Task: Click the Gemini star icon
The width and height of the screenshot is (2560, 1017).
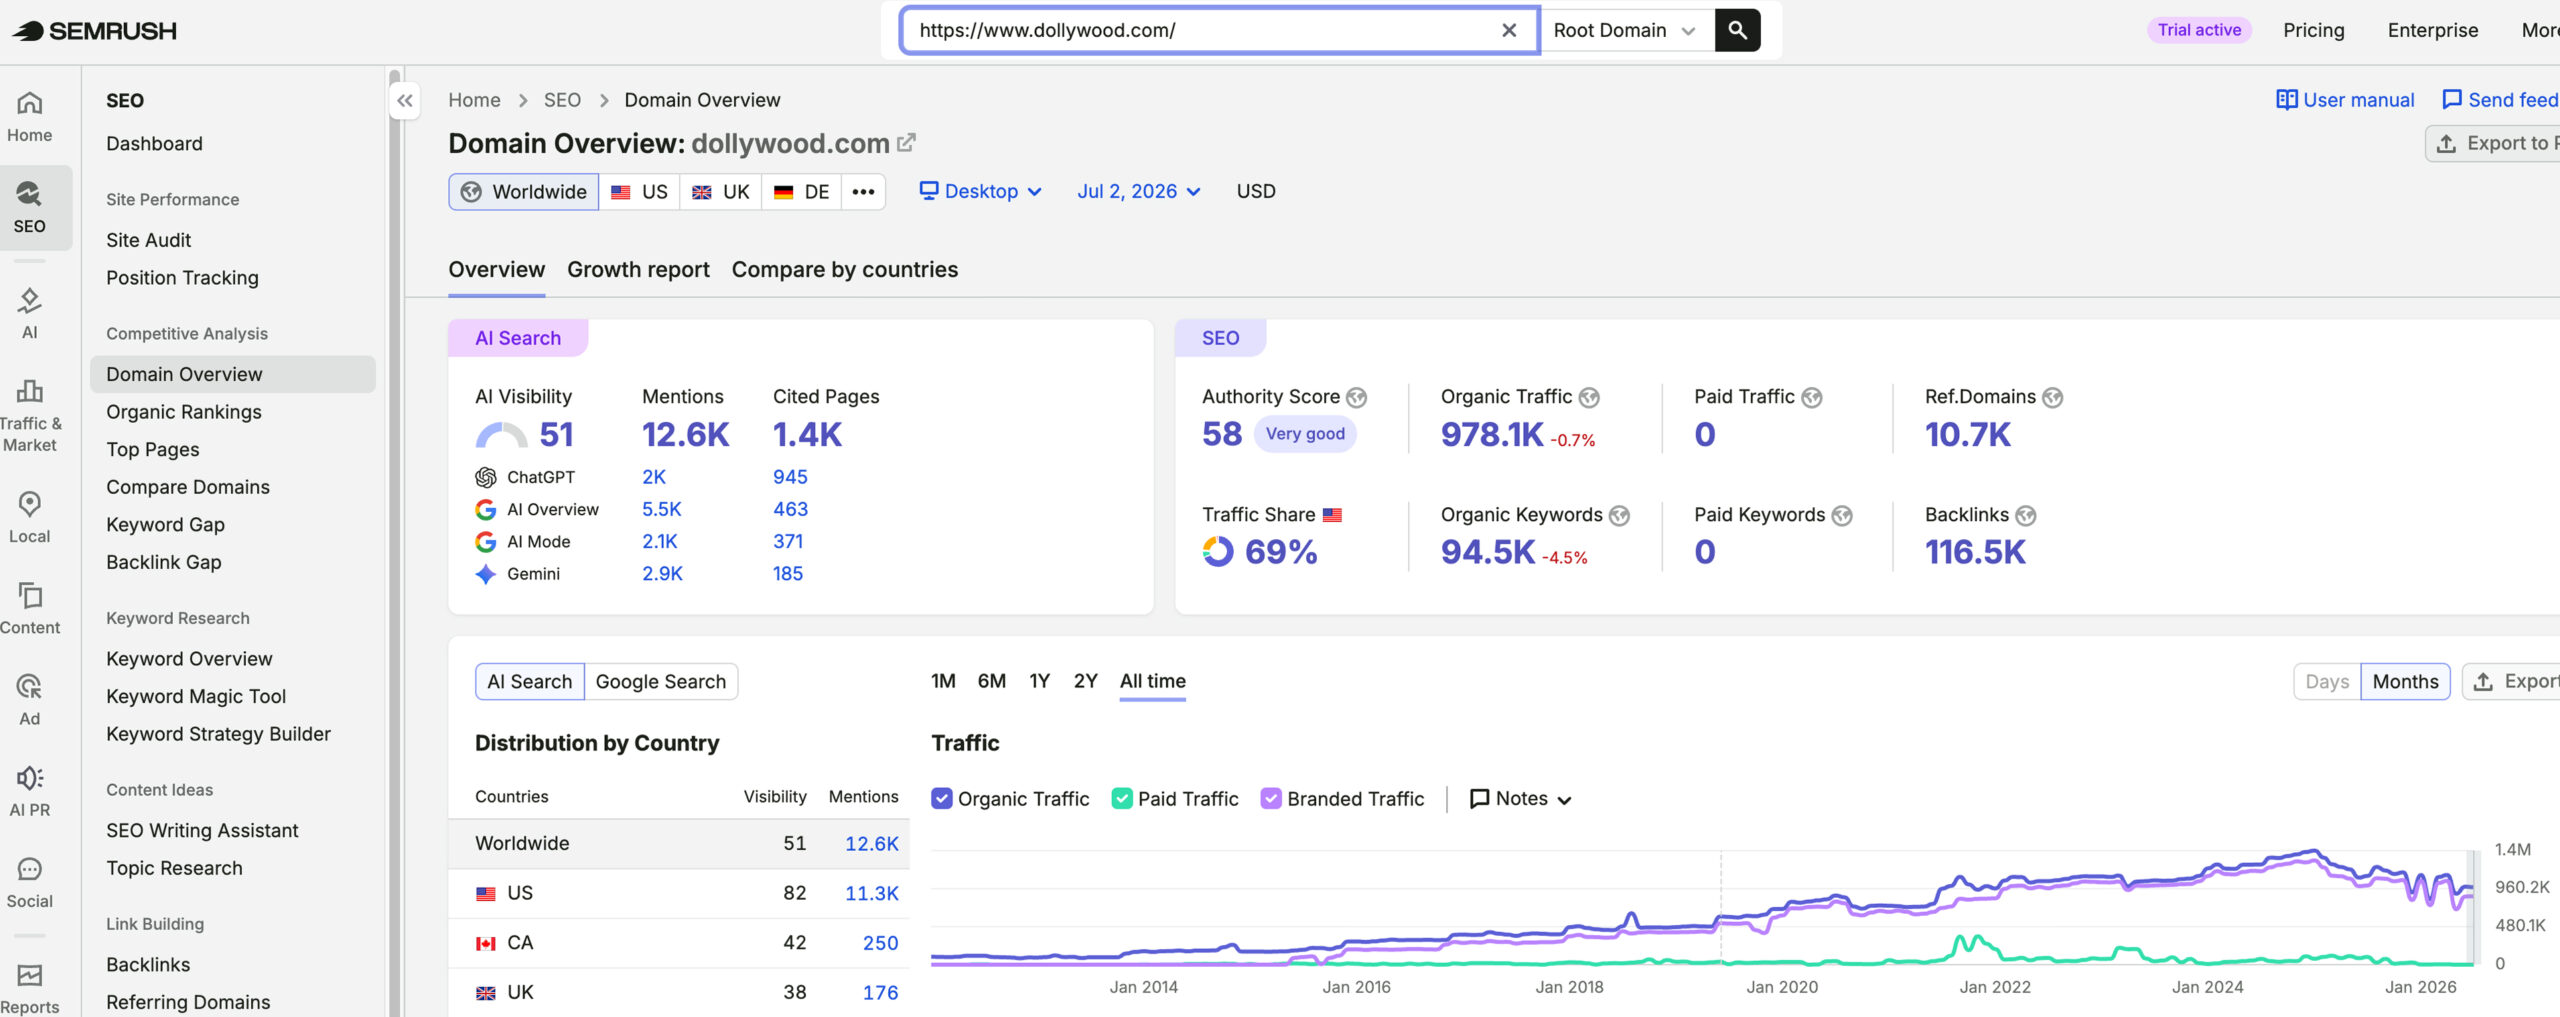Action: [486, 574]
